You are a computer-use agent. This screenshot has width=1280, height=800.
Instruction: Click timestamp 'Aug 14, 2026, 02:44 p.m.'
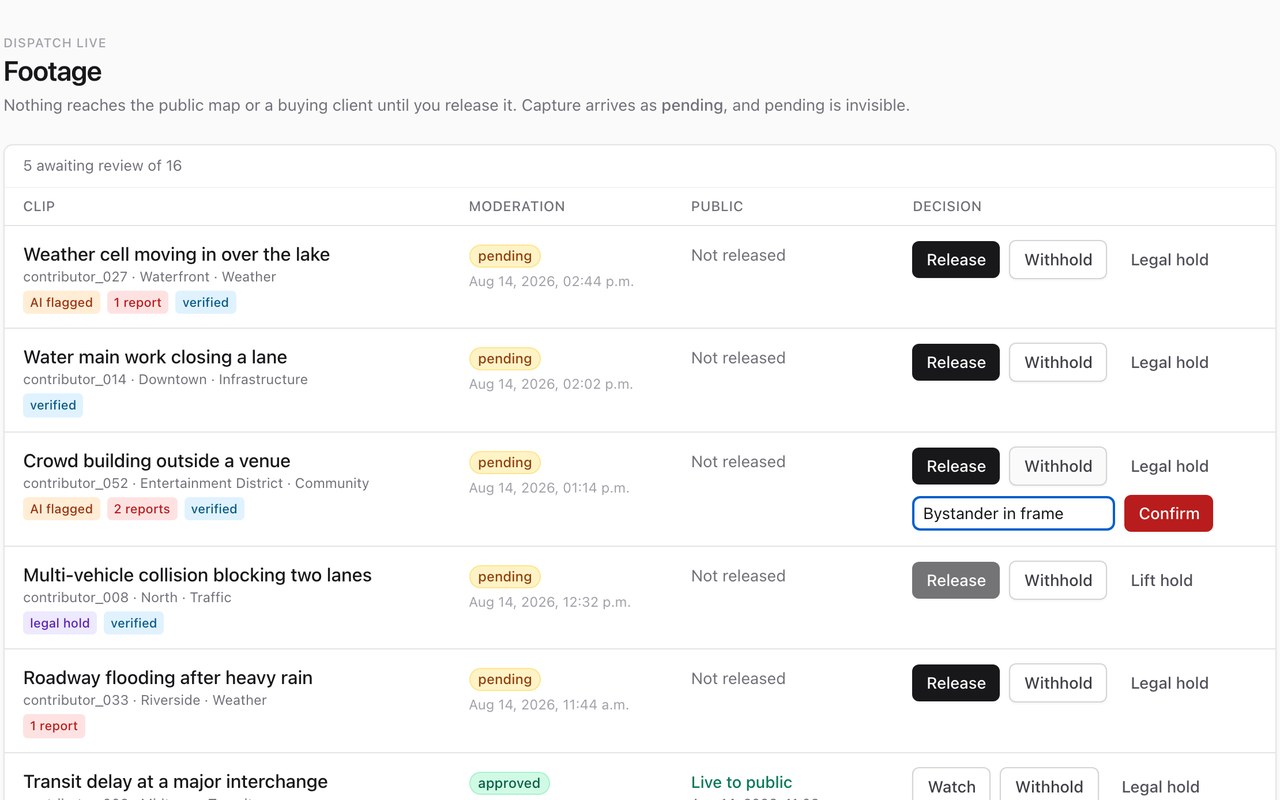click(551, 281)
